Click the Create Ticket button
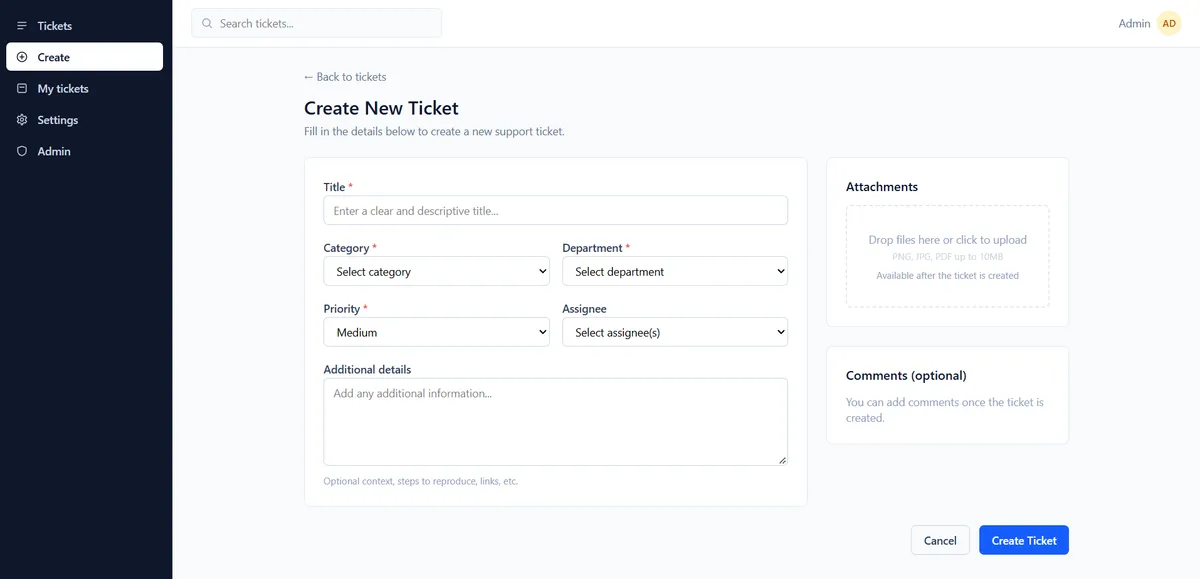 (x=1024, y=540)
